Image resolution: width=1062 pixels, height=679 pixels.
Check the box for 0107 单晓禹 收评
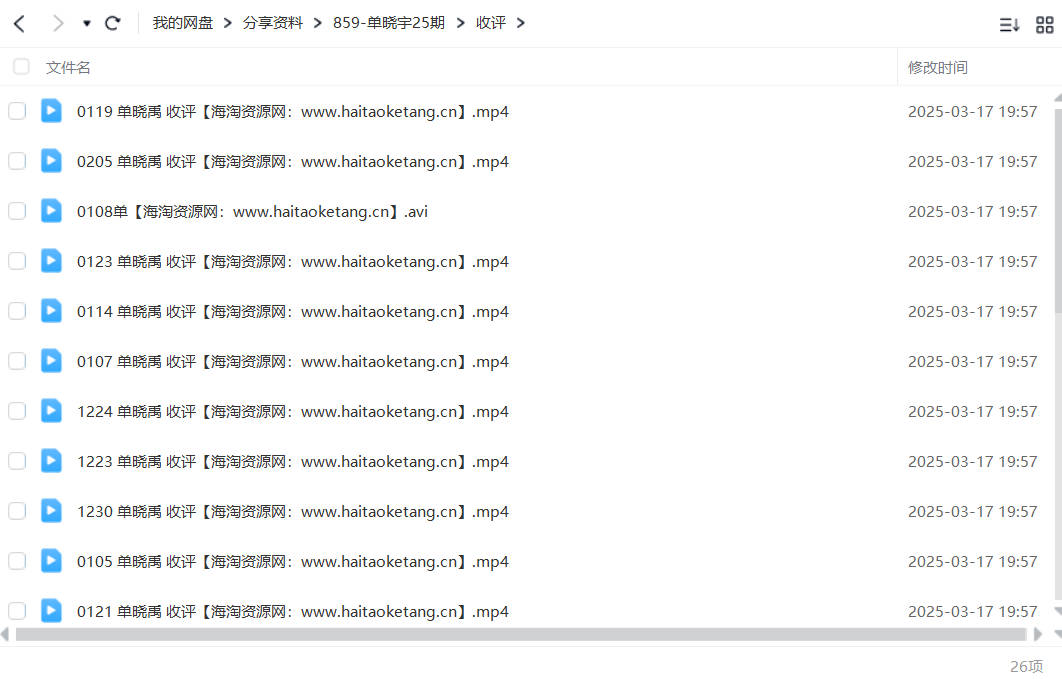click(17, 362)
